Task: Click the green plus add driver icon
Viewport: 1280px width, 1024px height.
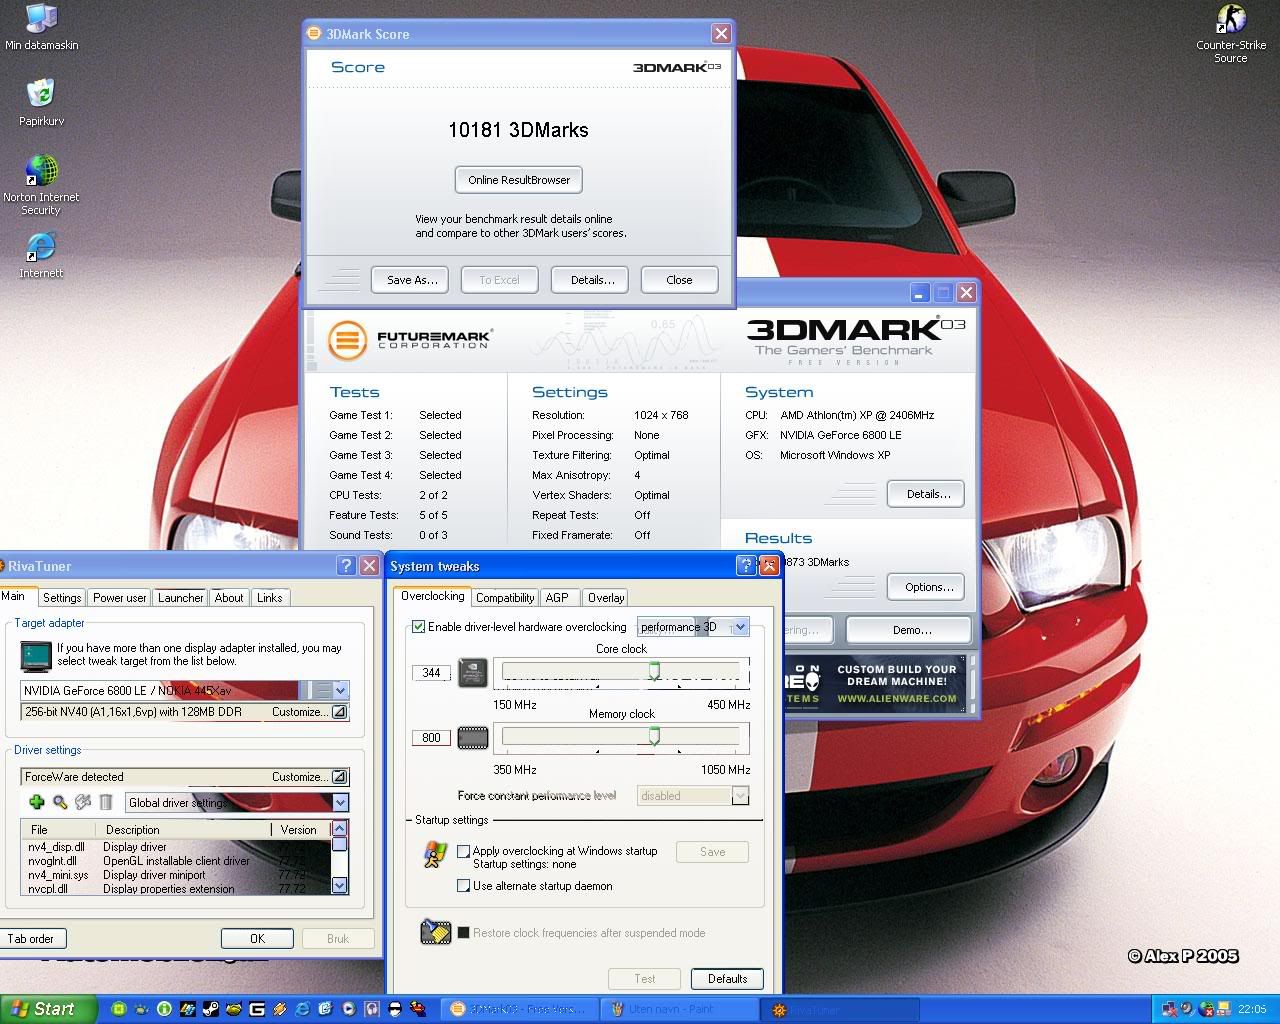Action: point(37,802)
